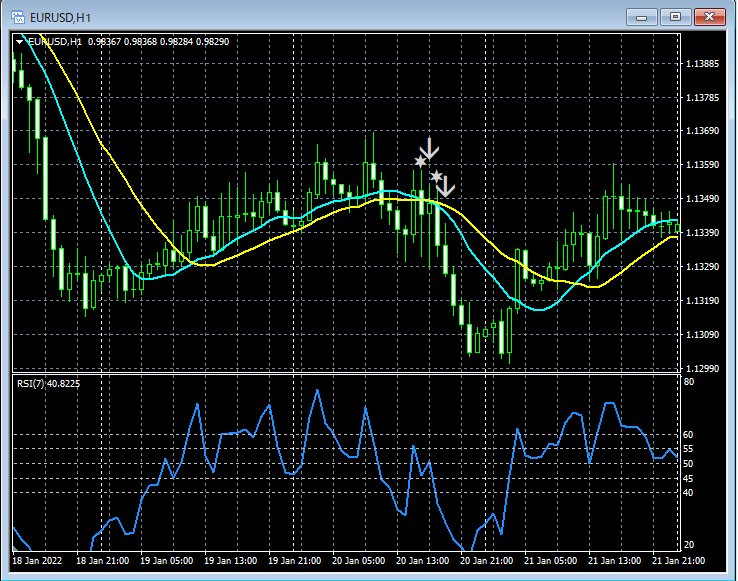Click RSI scale value 80

(x=689, y=382)
